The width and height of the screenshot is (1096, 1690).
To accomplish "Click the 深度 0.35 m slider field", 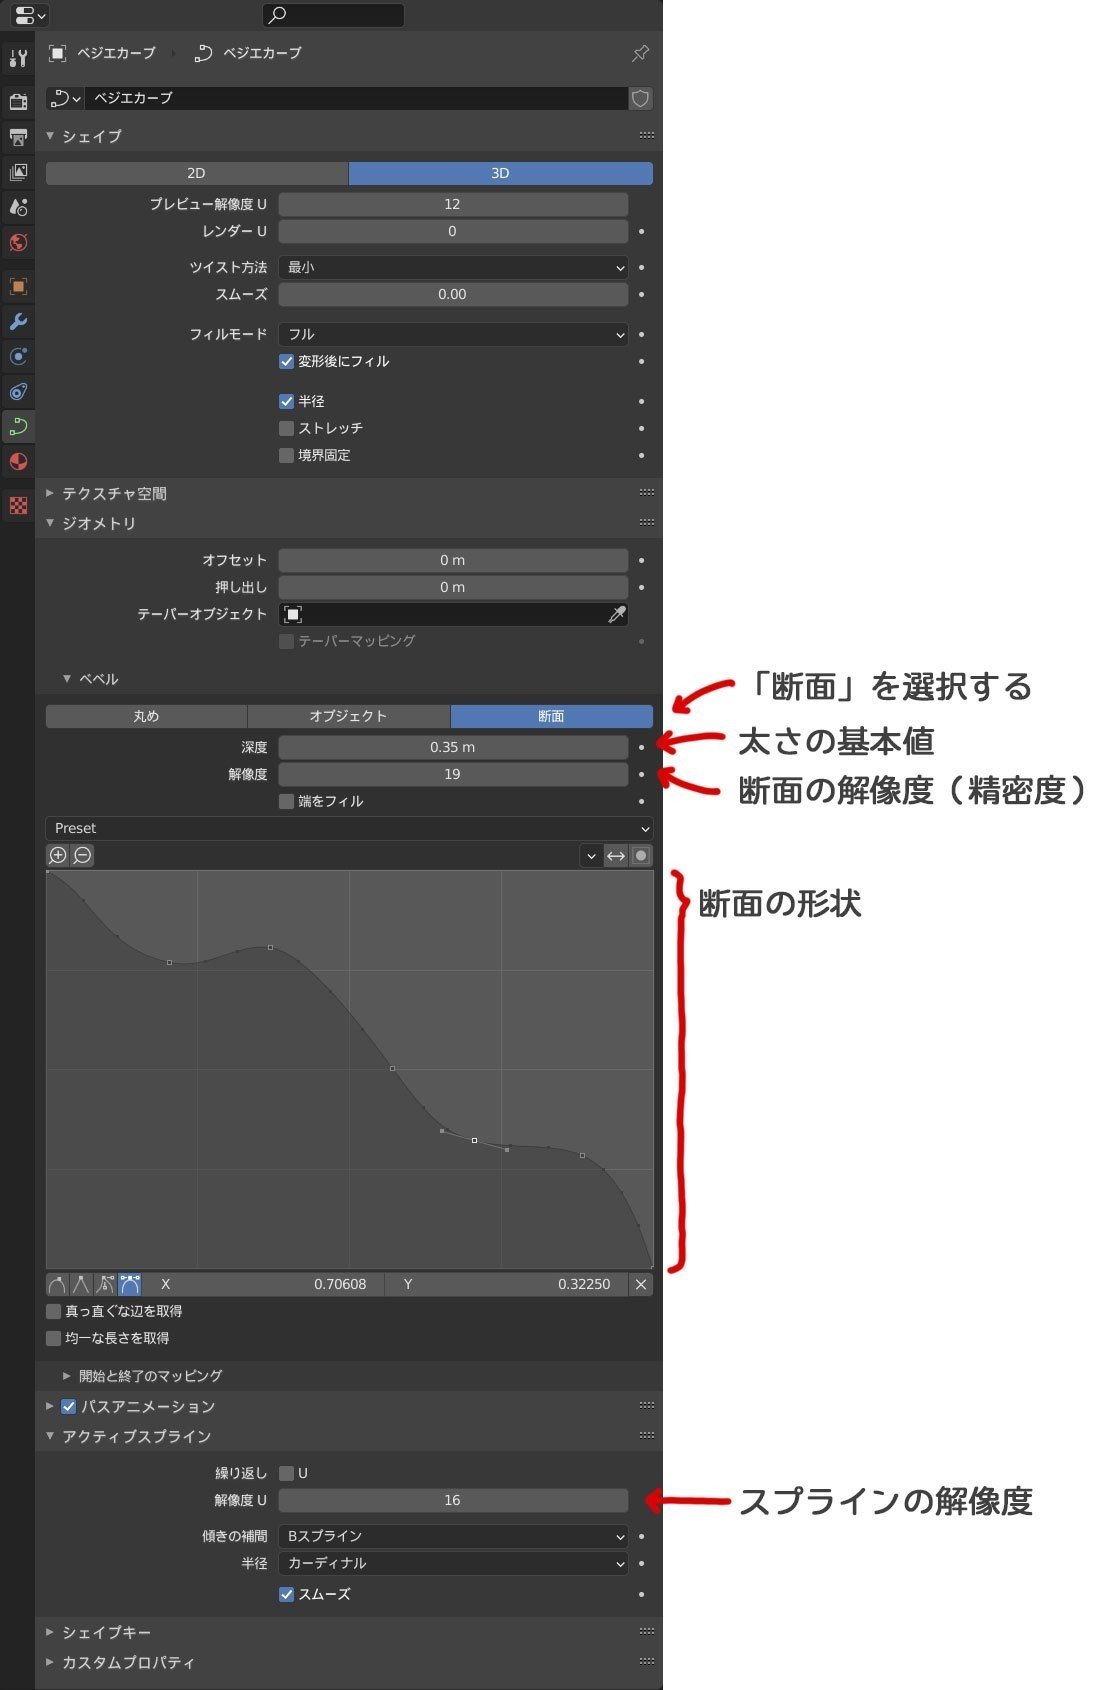I will [453, 747].
